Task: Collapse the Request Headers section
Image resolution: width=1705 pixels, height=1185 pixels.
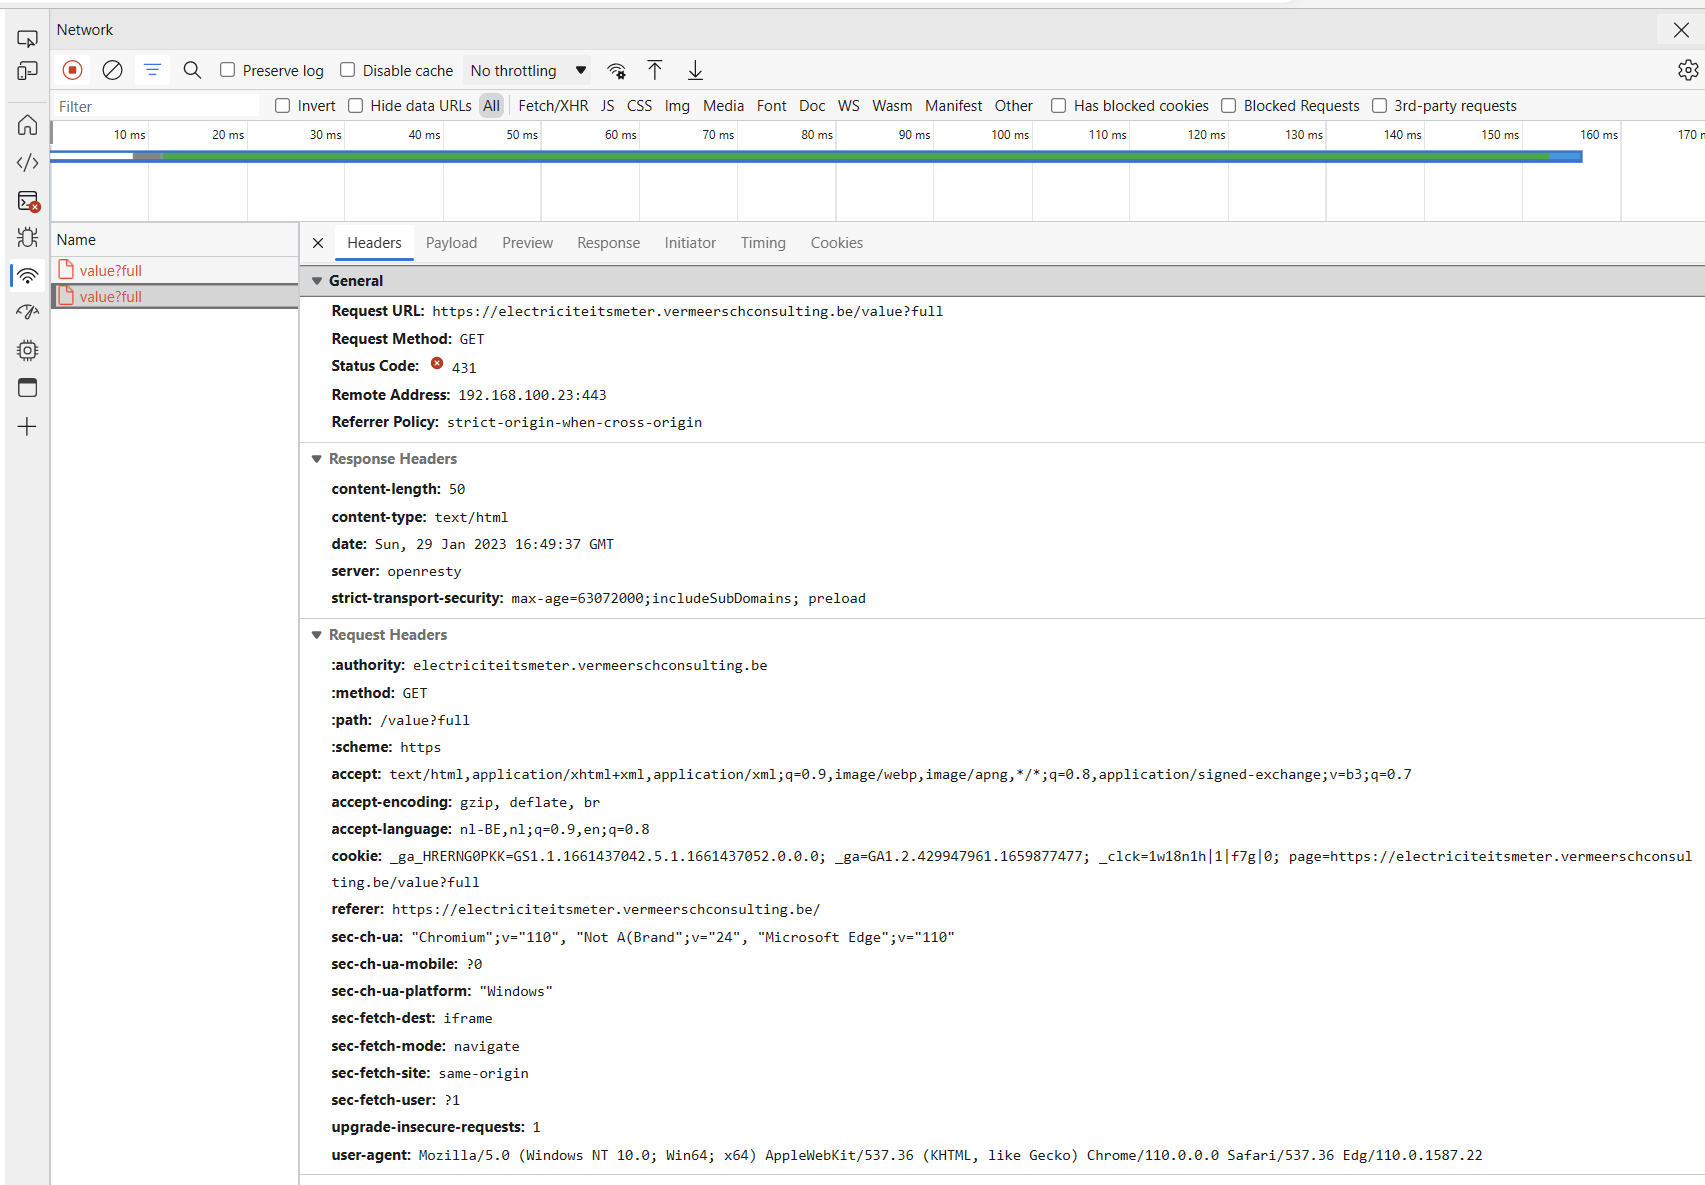Action: pos(317,635)
